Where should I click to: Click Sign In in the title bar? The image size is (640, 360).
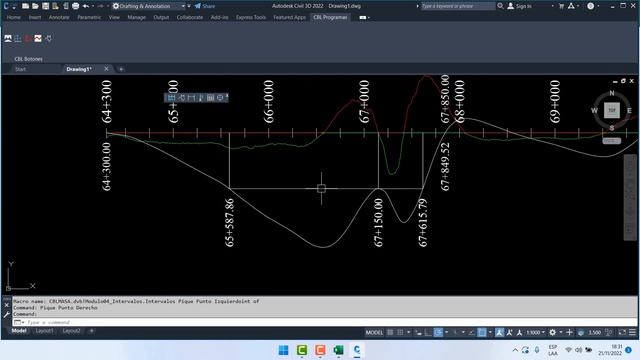(520, 6)
